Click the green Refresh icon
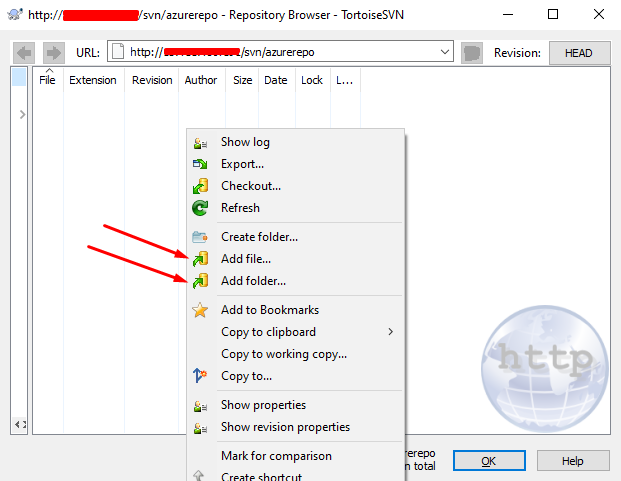This screenshot has width=621, height=481. pyautogui.click(x=200, y=208)
